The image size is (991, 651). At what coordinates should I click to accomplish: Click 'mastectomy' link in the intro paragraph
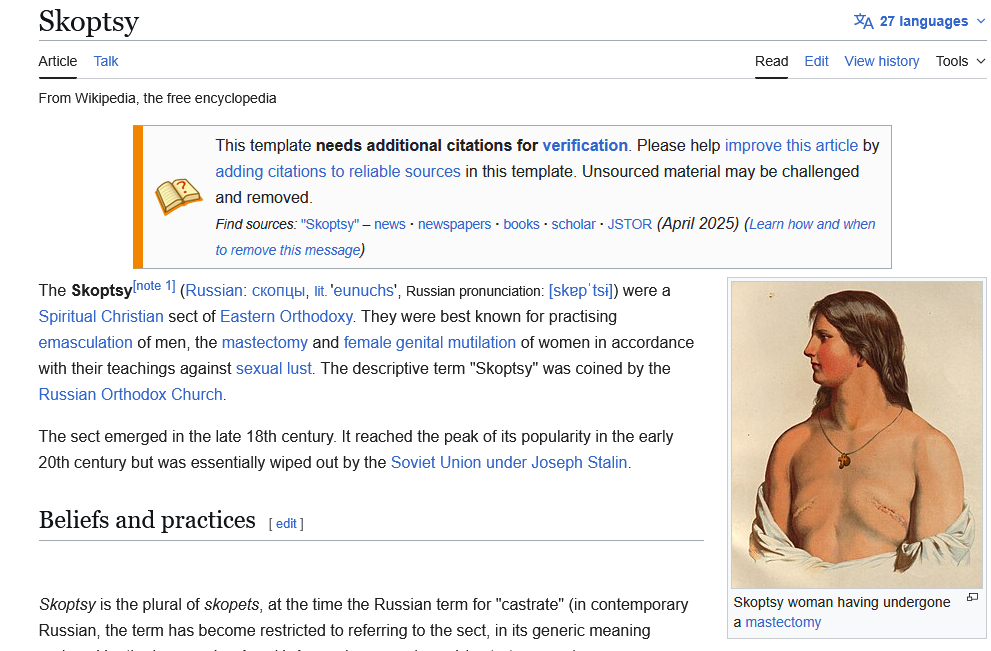[x=265, y=343]
